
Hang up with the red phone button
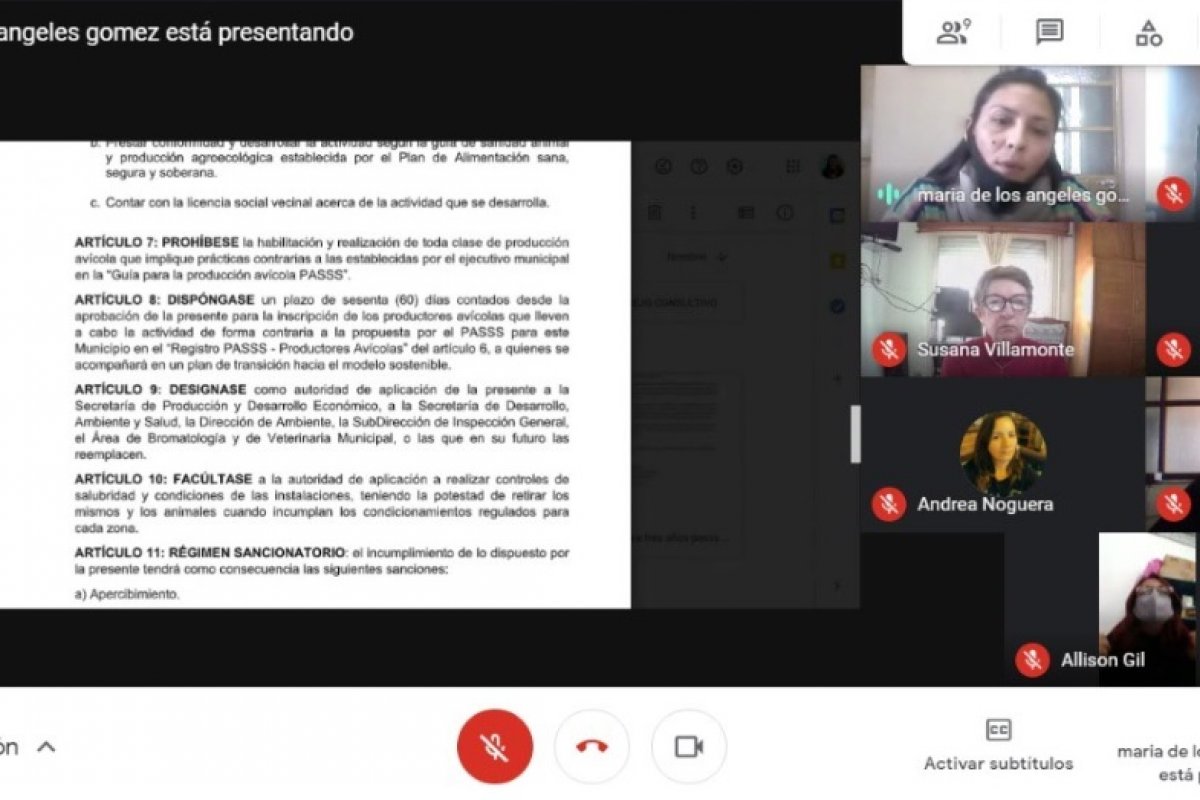click(592, 747)
